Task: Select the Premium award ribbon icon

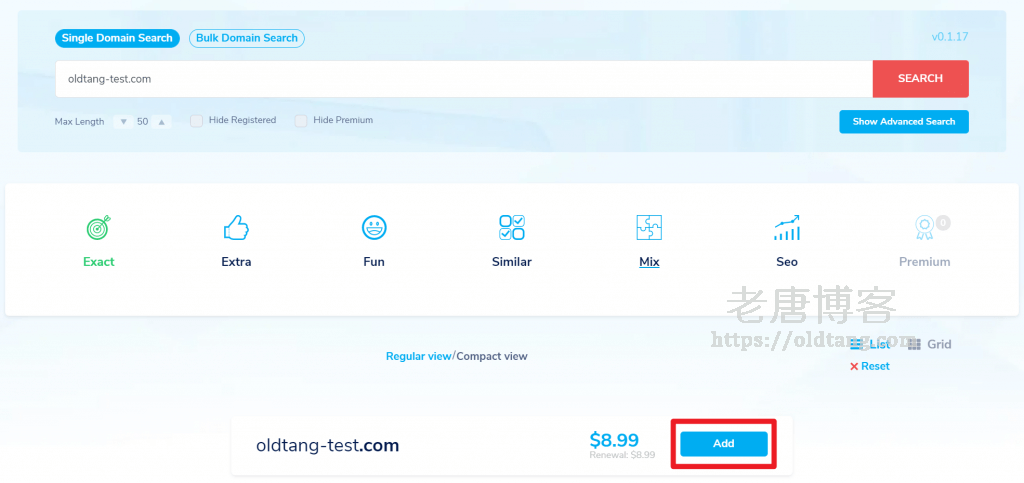Action: [924, 229]
